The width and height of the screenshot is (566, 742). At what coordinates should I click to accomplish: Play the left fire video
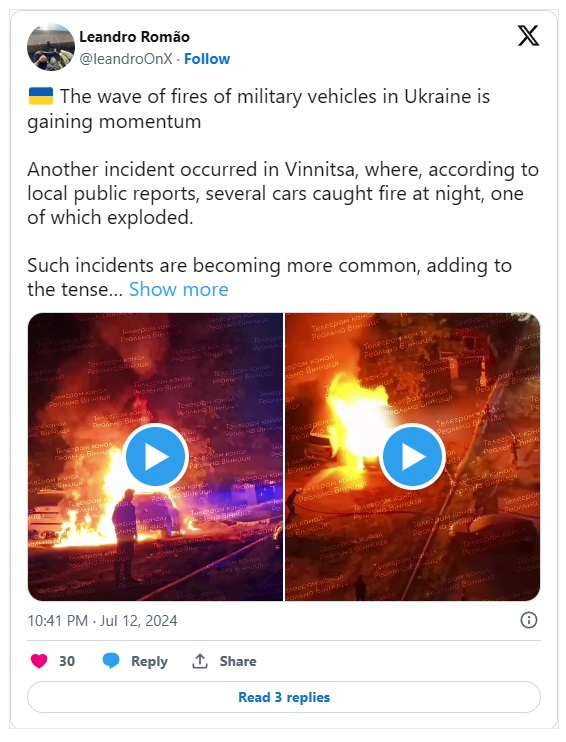[155, 457]
